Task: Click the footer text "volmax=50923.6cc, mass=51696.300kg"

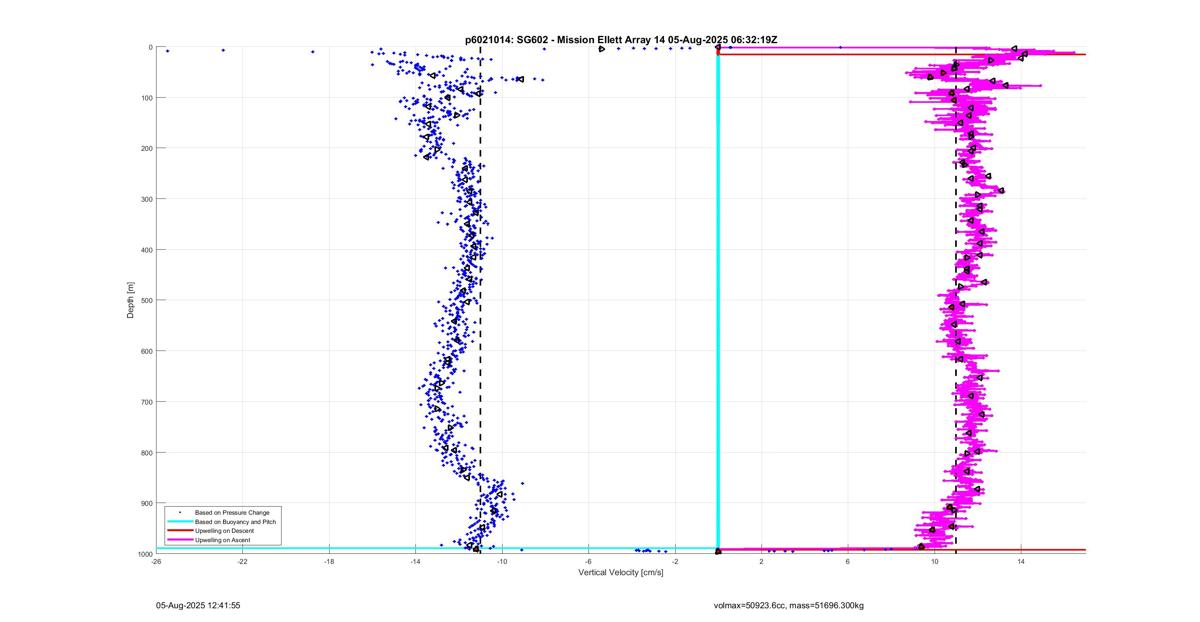Action: (x=788, y=605)
